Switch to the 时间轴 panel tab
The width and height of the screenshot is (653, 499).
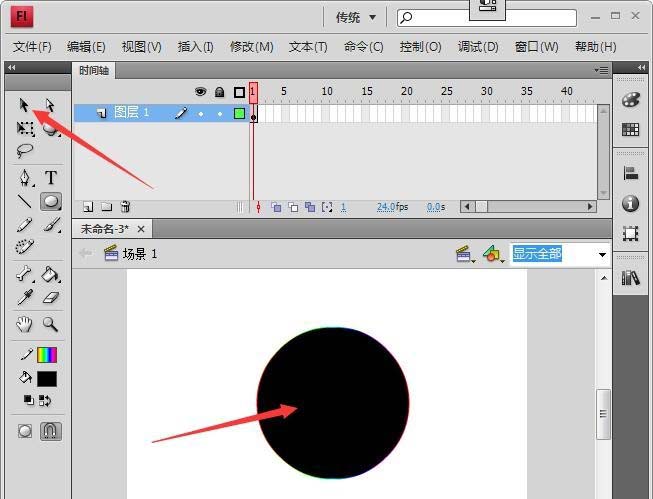tap(94, 70)
